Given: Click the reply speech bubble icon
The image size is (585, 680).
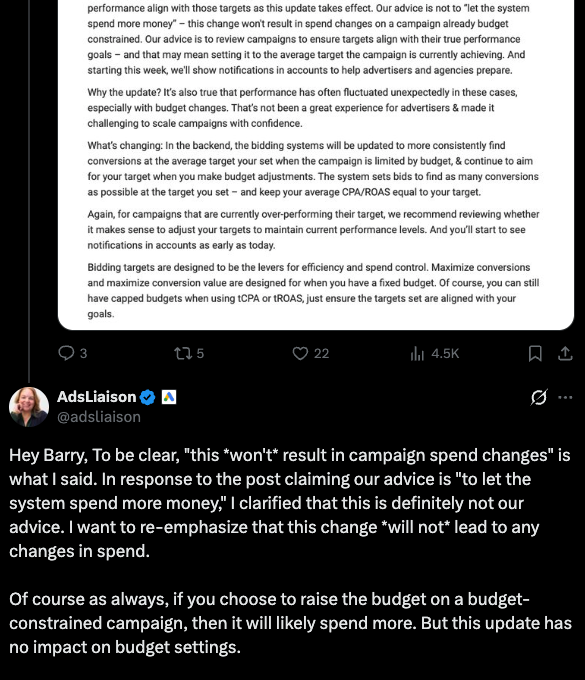Looking at the screenshot, I should click(x=66, y=353).
